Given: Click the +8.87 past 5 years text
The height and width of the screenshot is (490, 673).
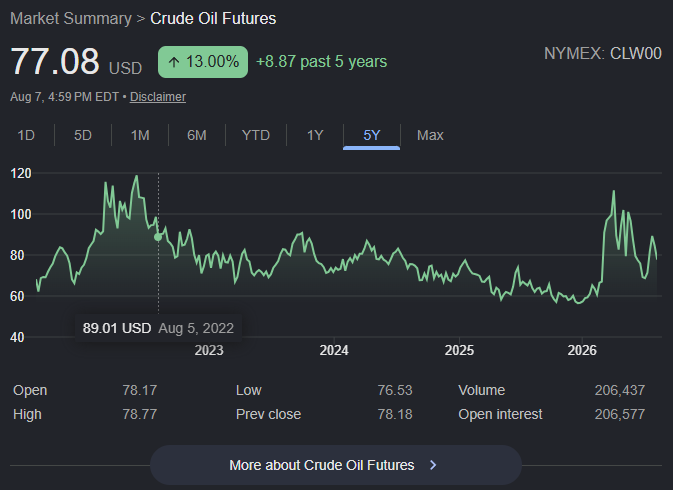Looking at the screenshot, I should tap(321, 61).
